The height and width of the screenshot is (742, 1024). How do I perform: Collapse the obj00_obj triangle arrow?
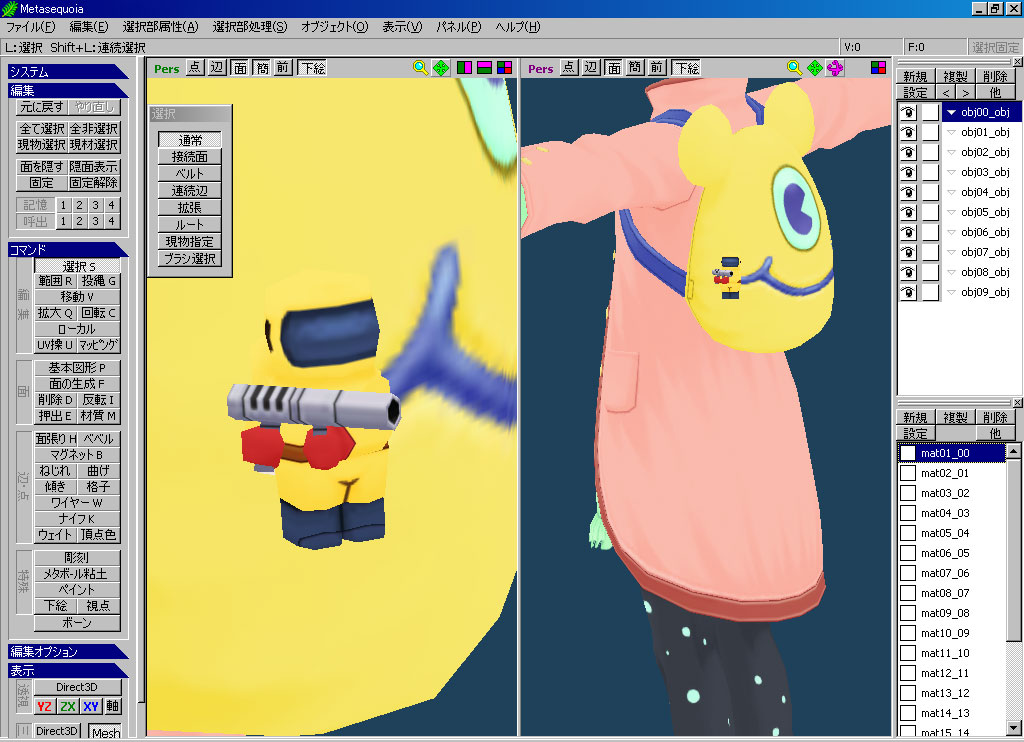click(952, 112)
